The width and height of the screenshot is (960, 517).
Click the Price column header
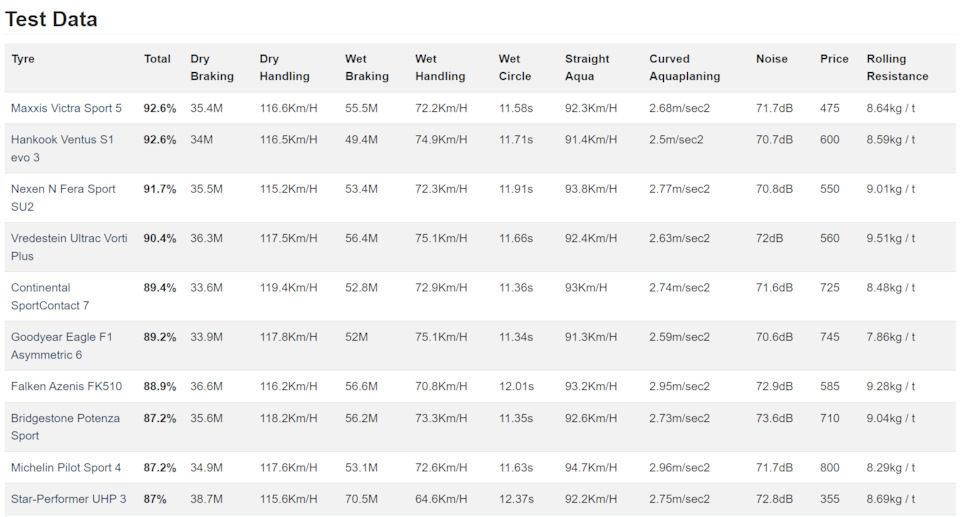[x=834, y=59]
